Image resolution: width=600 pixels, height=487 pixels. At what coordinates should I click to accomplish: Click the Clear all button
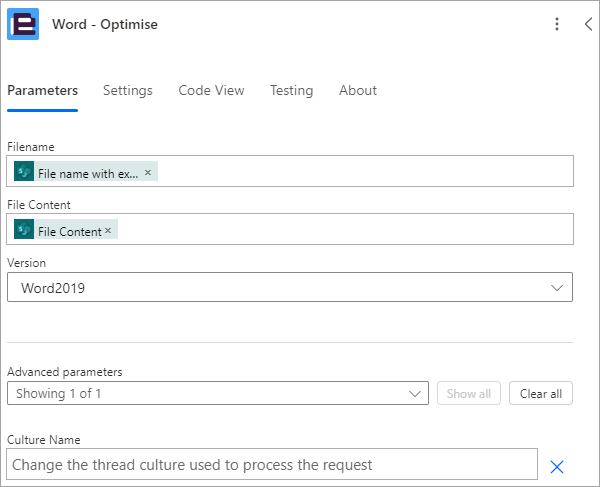pos(541,393)
